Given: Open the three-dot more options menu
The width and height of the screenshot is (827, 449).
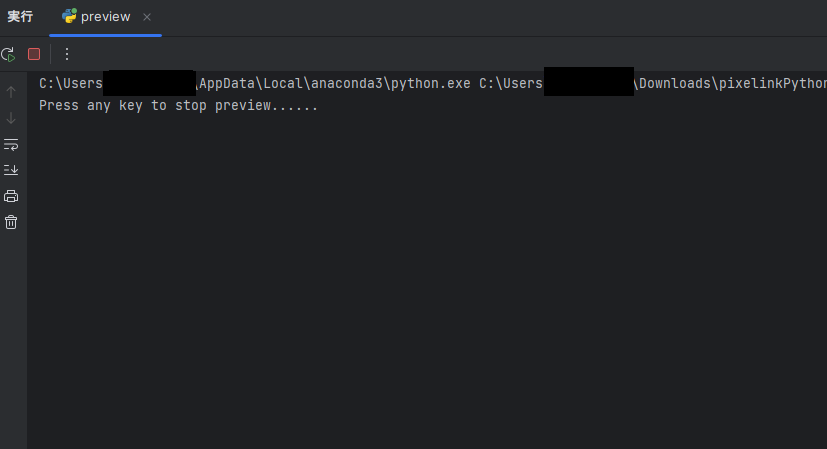Looking at the screenshot, I should click(66, 54).
